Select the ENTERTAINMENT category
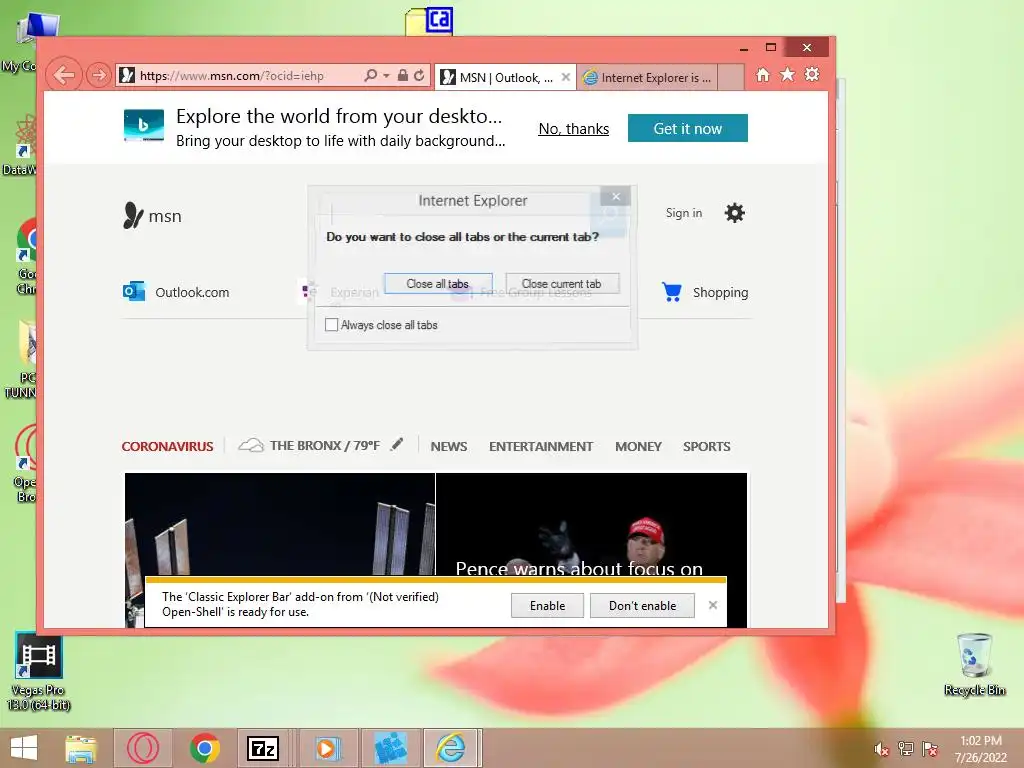Viewport: 1024px width, 768px height. pyautogui.click(x=541, y=447)
